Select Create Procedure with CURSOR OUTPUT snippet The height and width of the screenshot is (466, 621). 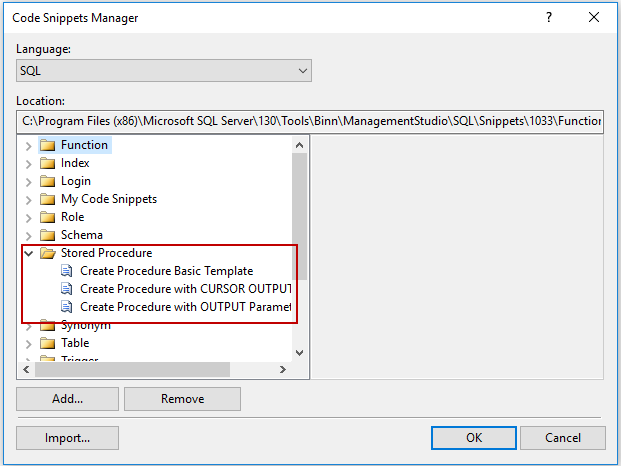point(185,289)
